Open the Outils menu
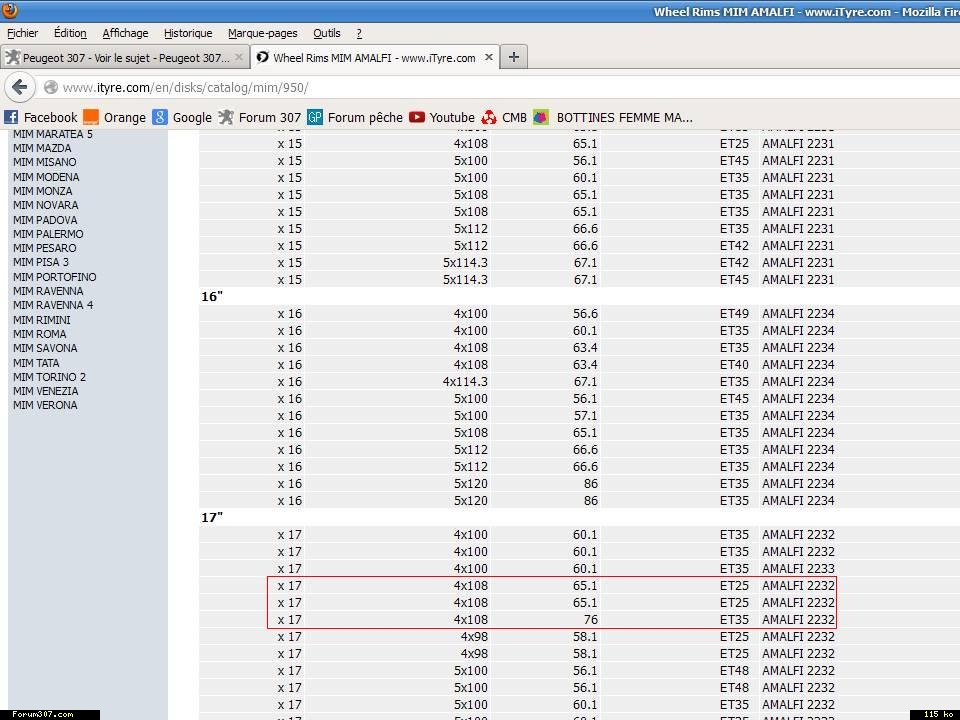Viewport: 960px width, 720px height. (x=326, y=33)
